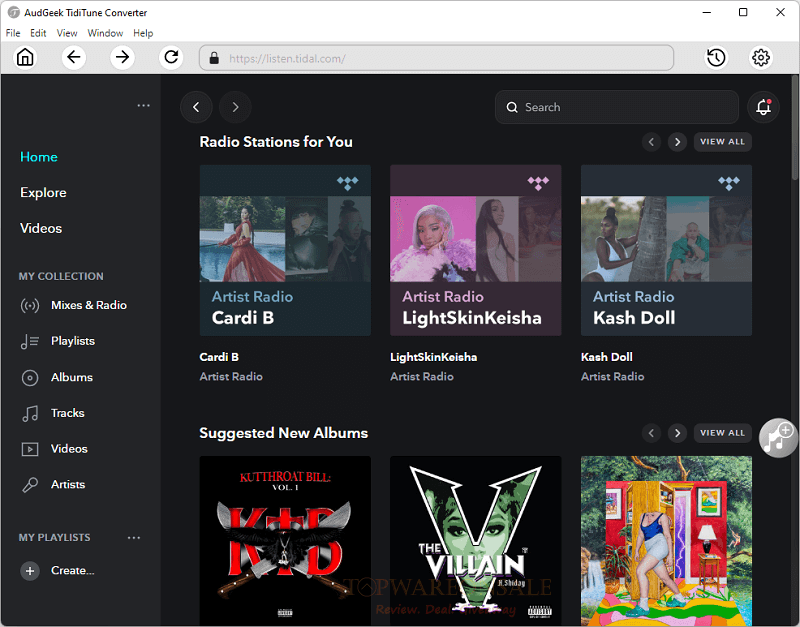Click the Kash Doll title below card
This screenshot has height=627, width=800.
point(607,357)
